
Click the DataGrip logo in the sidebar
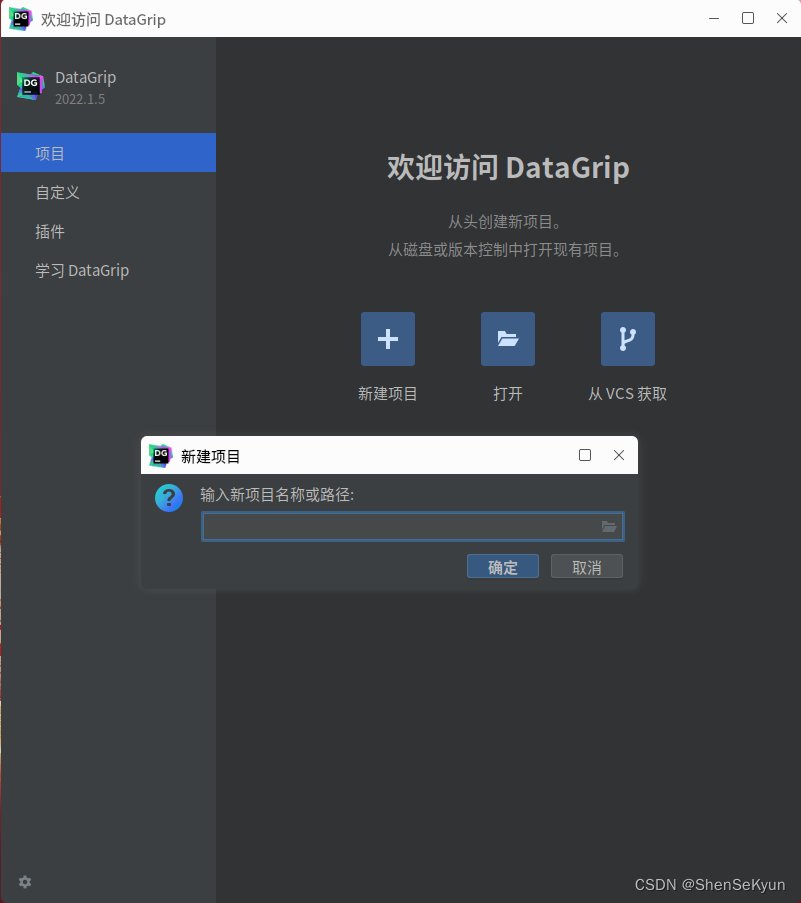click(x=30, y=86)
